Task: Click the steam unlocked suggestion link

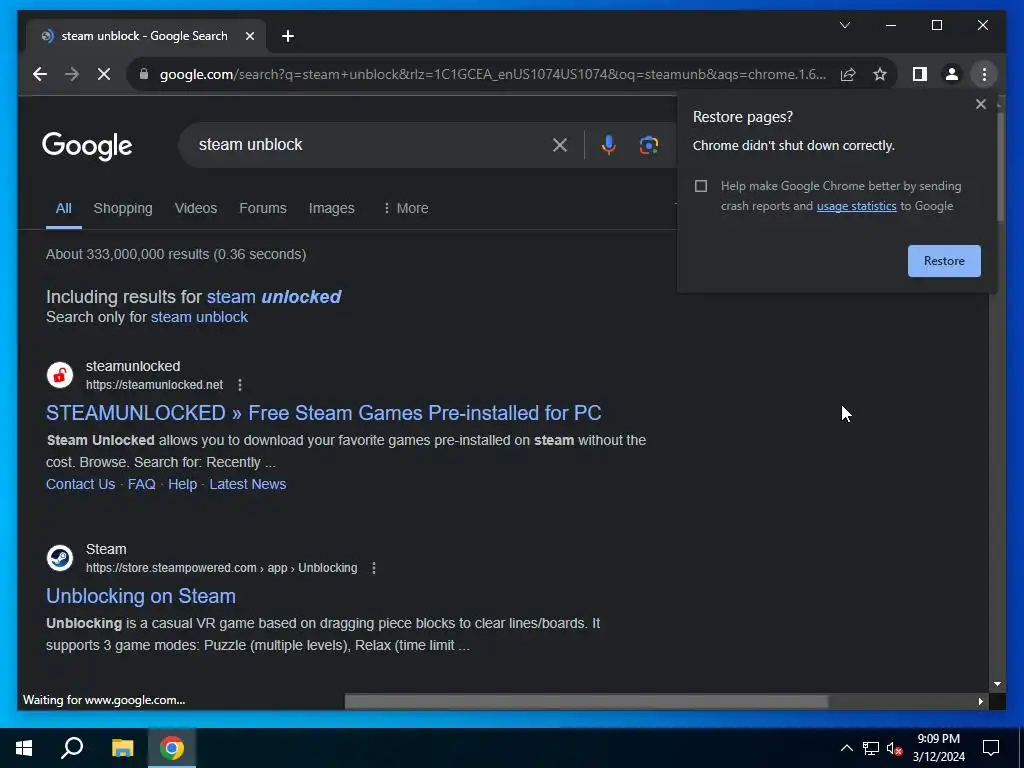Action: 274,296
